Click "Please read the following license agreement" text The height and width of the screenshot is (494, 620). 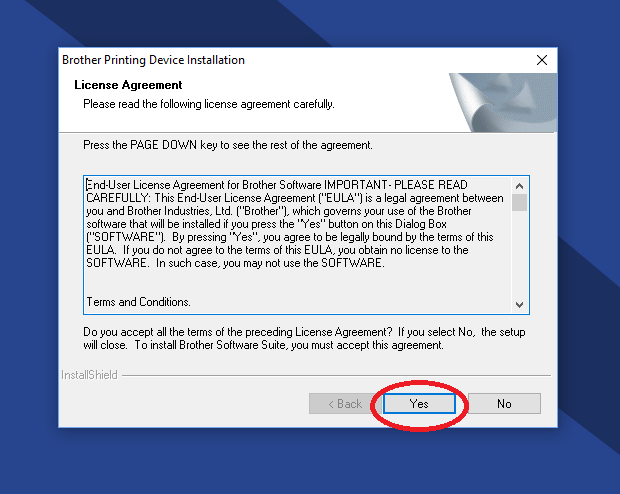click(209, 104)
